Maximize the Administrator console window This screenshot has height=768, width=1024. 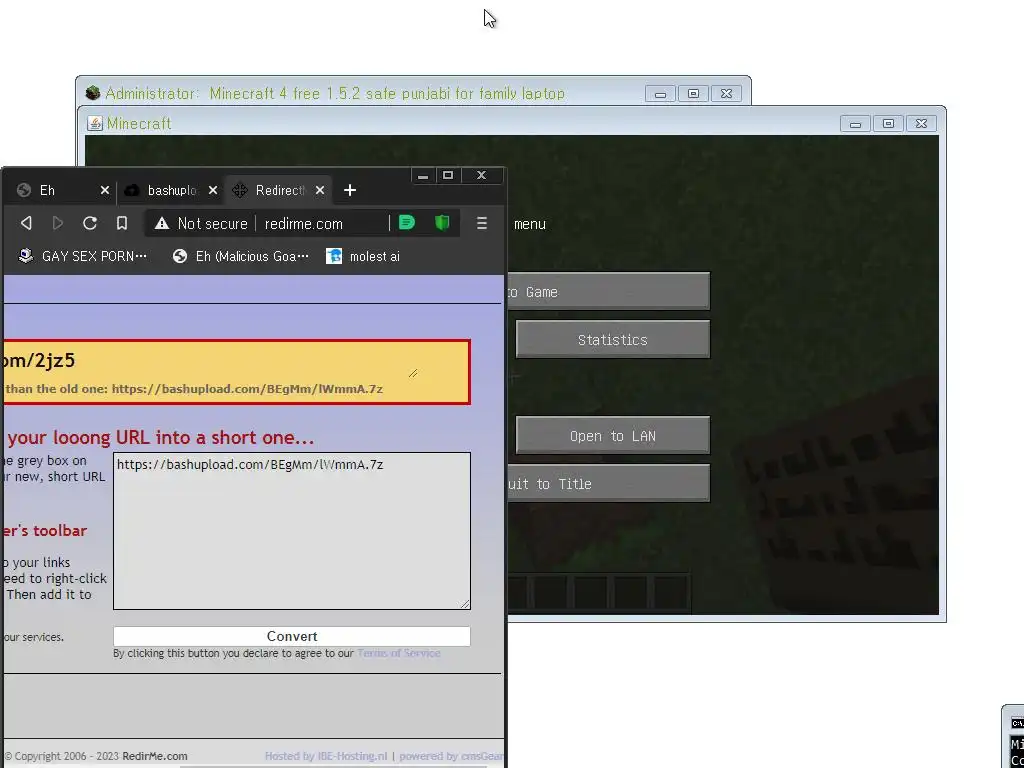694,93
